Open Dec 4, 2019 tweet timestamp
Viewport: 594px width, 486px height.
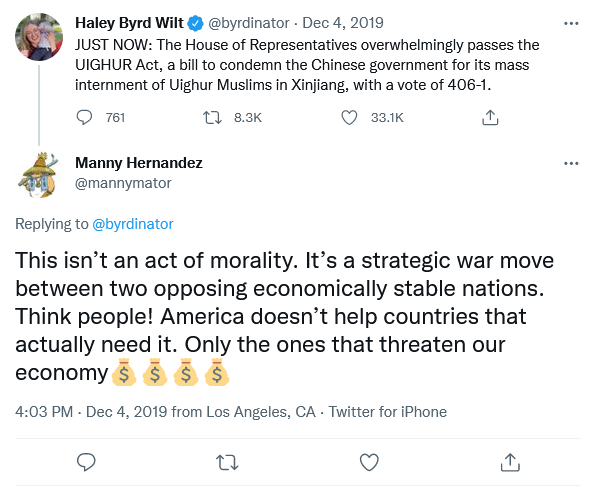click(x=343, y=23)
